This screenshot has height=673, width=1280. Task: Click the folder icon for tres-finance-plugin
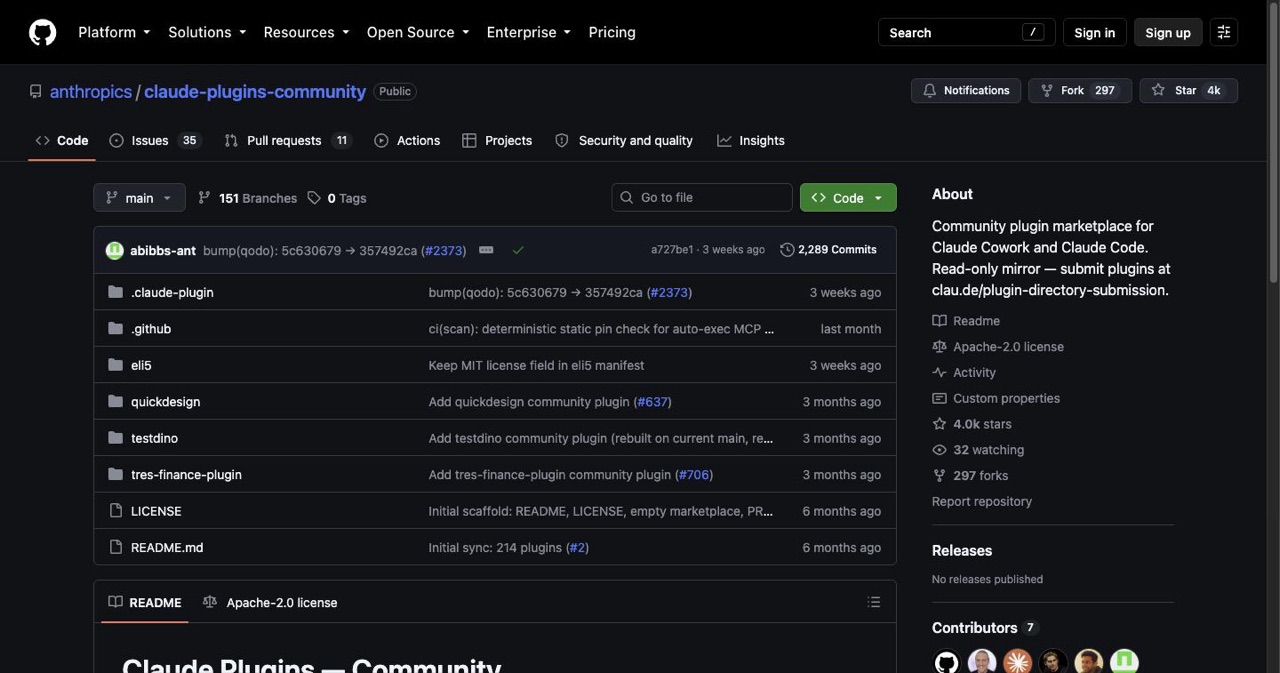coord(115,474)
